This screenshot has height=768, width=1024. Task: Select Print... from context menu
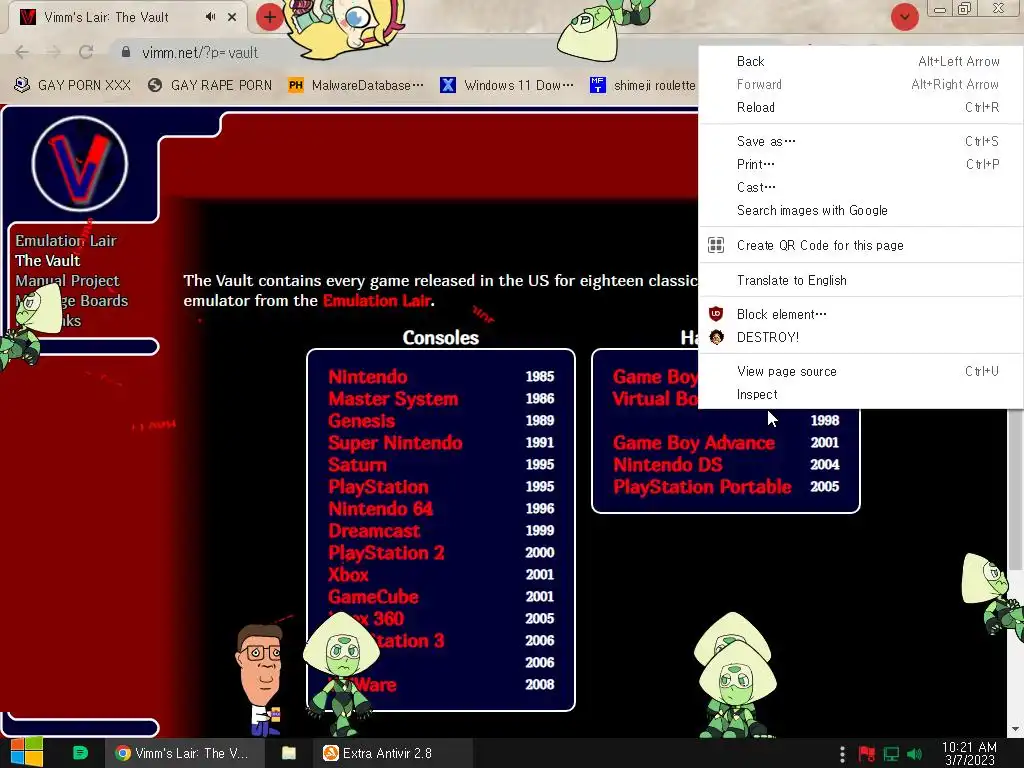coord(860,164)
